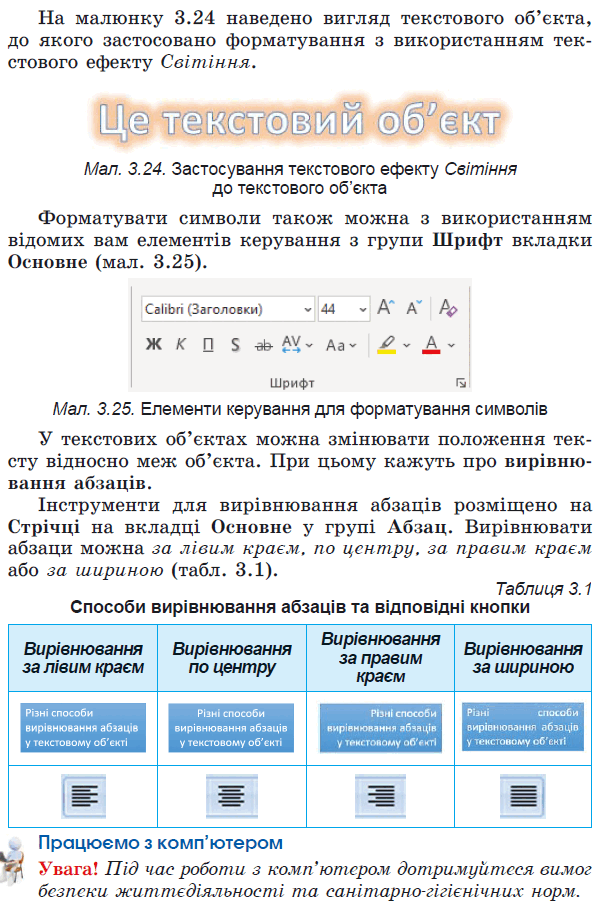Clear all formatting with eraser A icon
Image resolution: width=603 pixels, height=905 pixels.
448,307
